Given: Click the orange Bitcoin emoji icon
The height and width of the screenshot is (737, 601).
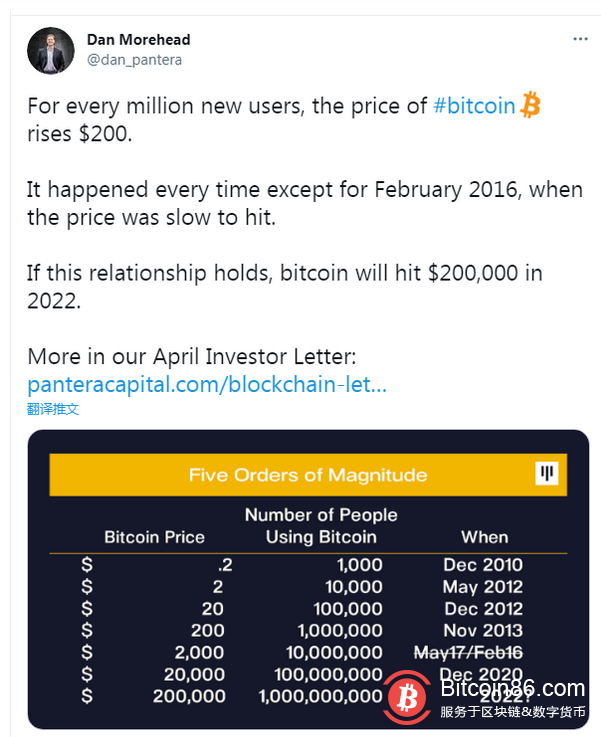Looking at the screenshot, I should coord(530,106).
